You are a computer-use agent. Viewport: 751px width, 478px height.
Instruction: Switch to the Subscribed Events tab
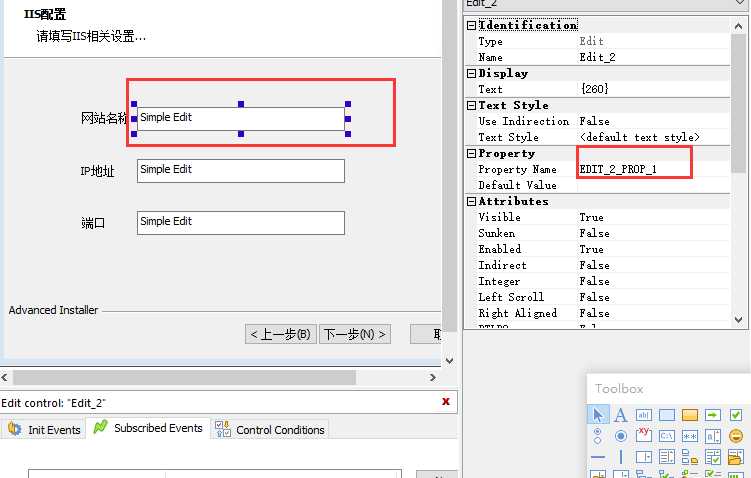(148, 428)
